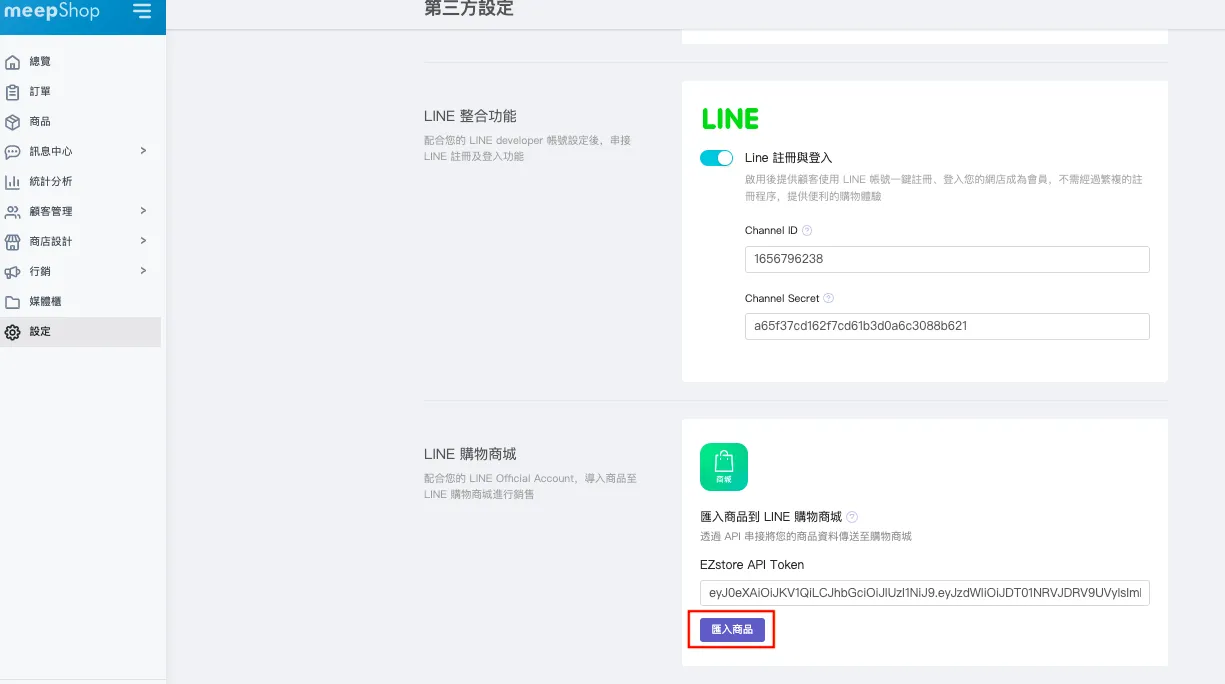1225x684 pixels.
Task: Click the 商店設計 storefront icon
Action: (x=13, y=242)
